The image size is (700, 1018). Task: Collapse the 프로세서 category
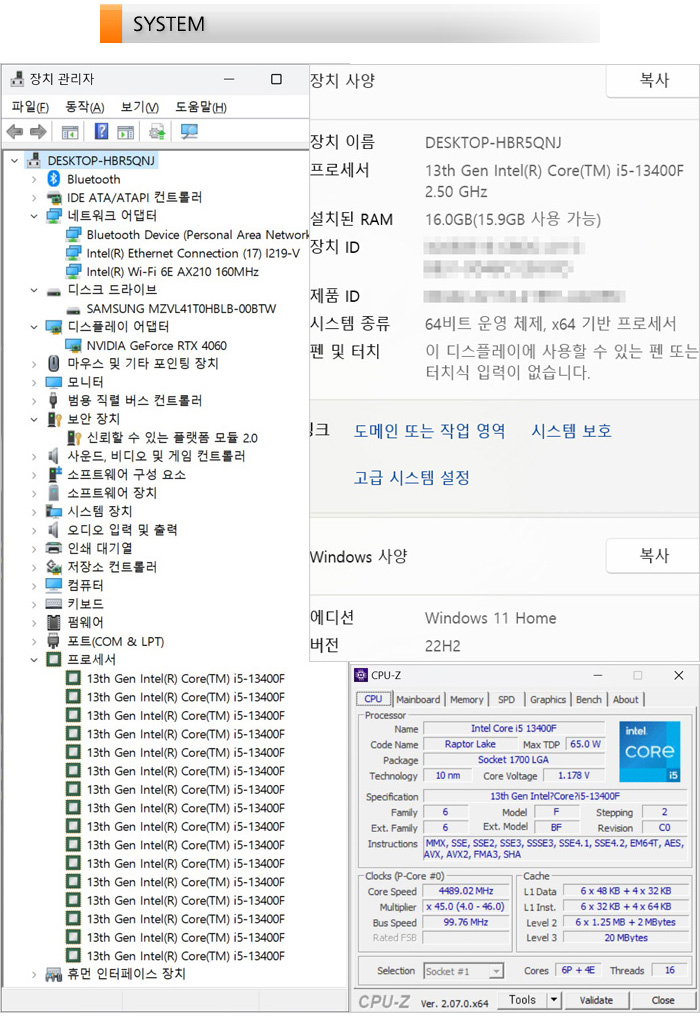[34, 660]
